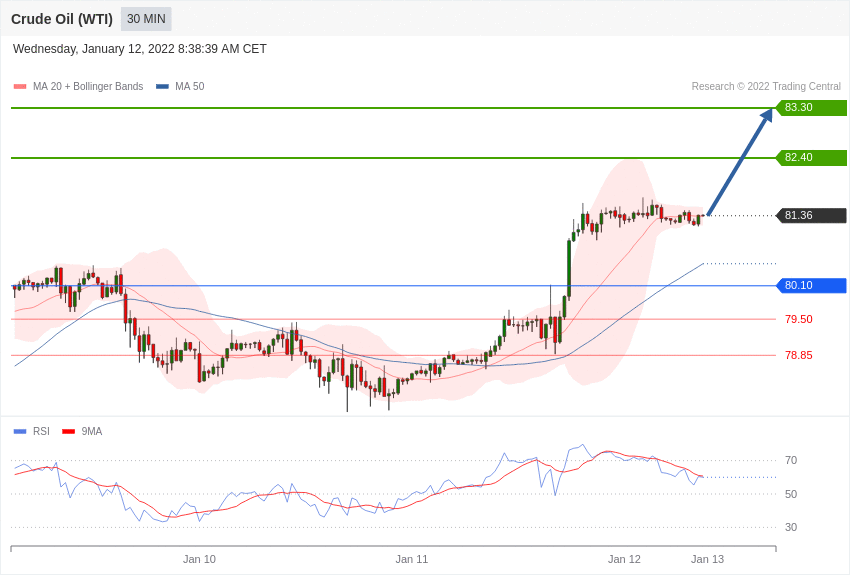Select the 81.36 current price tag
Screen dimensions: 850x576
click(812, 215)
